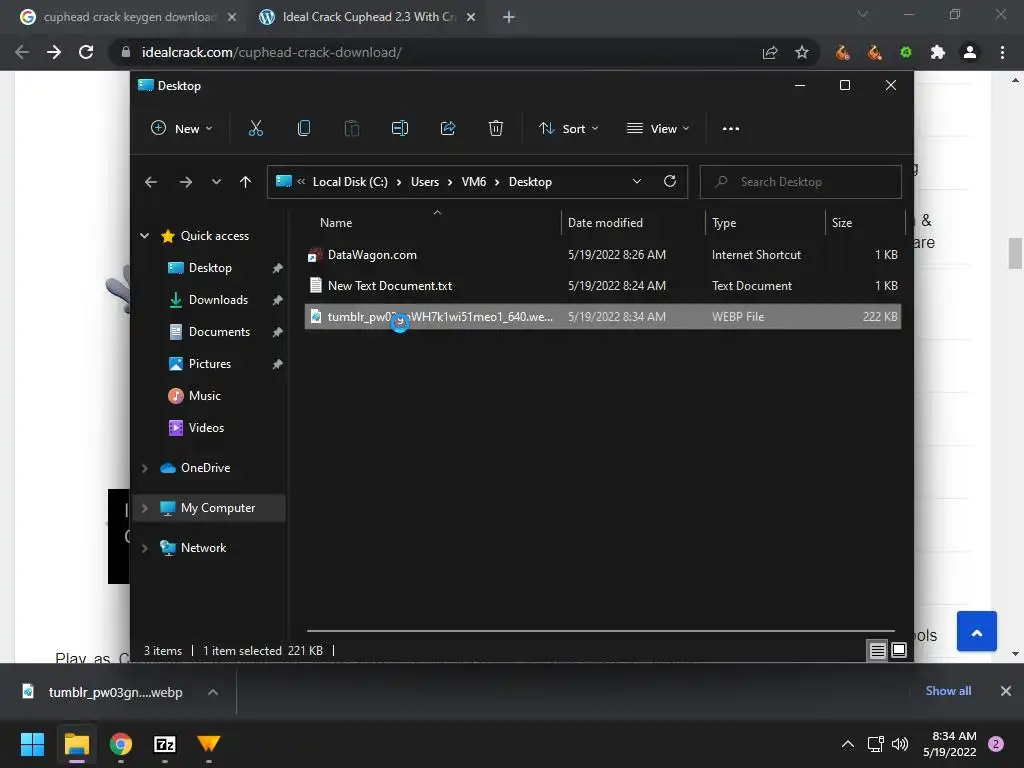Go up one folder level in Explorer
1024x768 pixels.
click(x=246, y=182)
